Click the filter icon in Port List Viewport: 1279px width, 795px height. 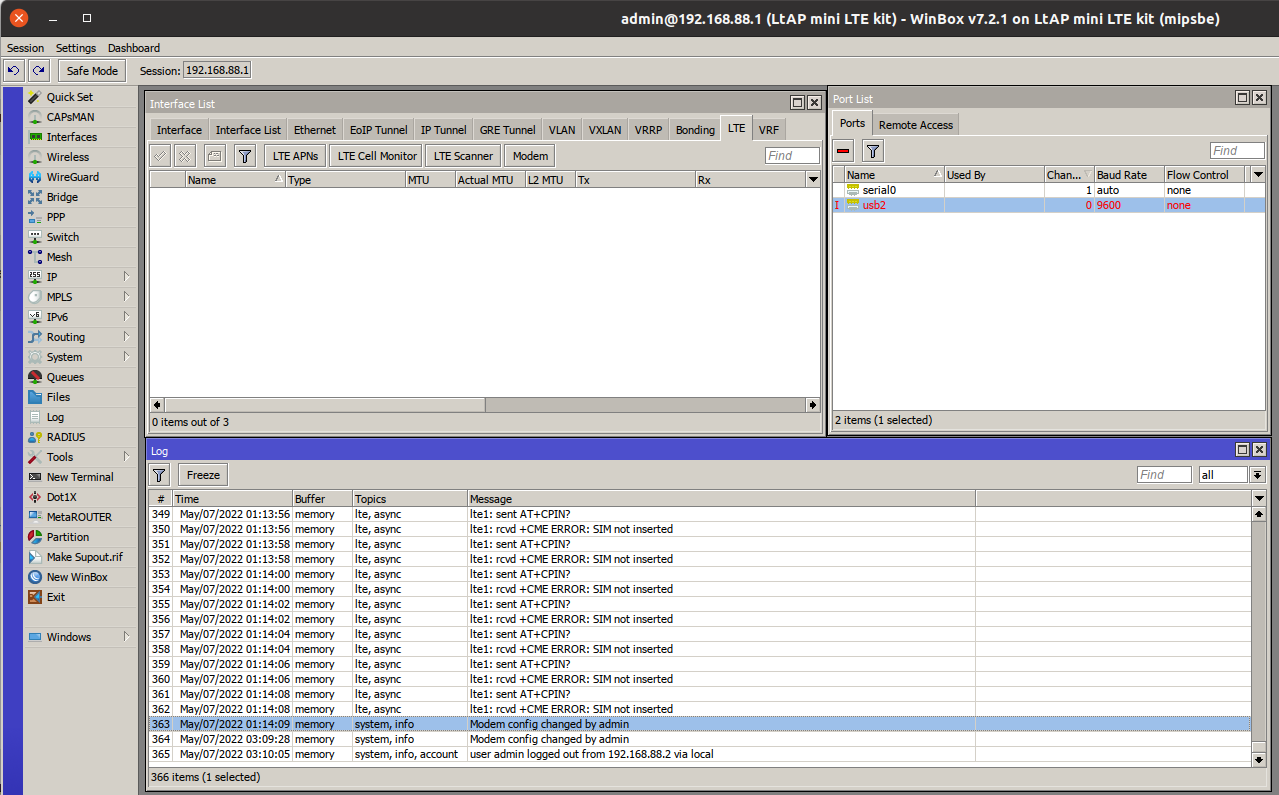pyautogui.click(x=873, y=151)
